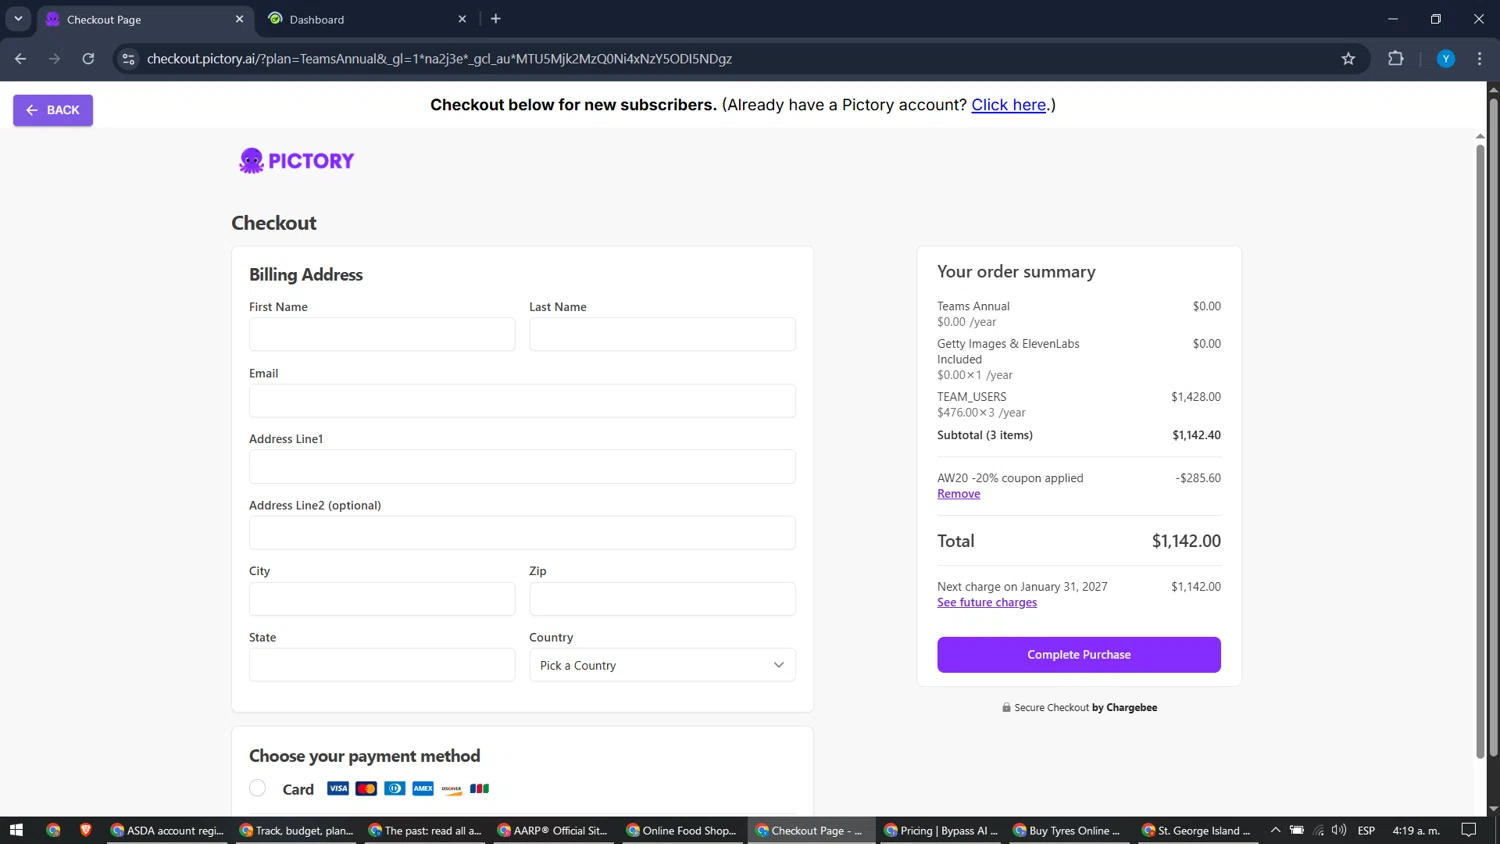This screenshot has width=1500, height=844.
Task: Focus the Zip field
Action: tap(662, 599)
